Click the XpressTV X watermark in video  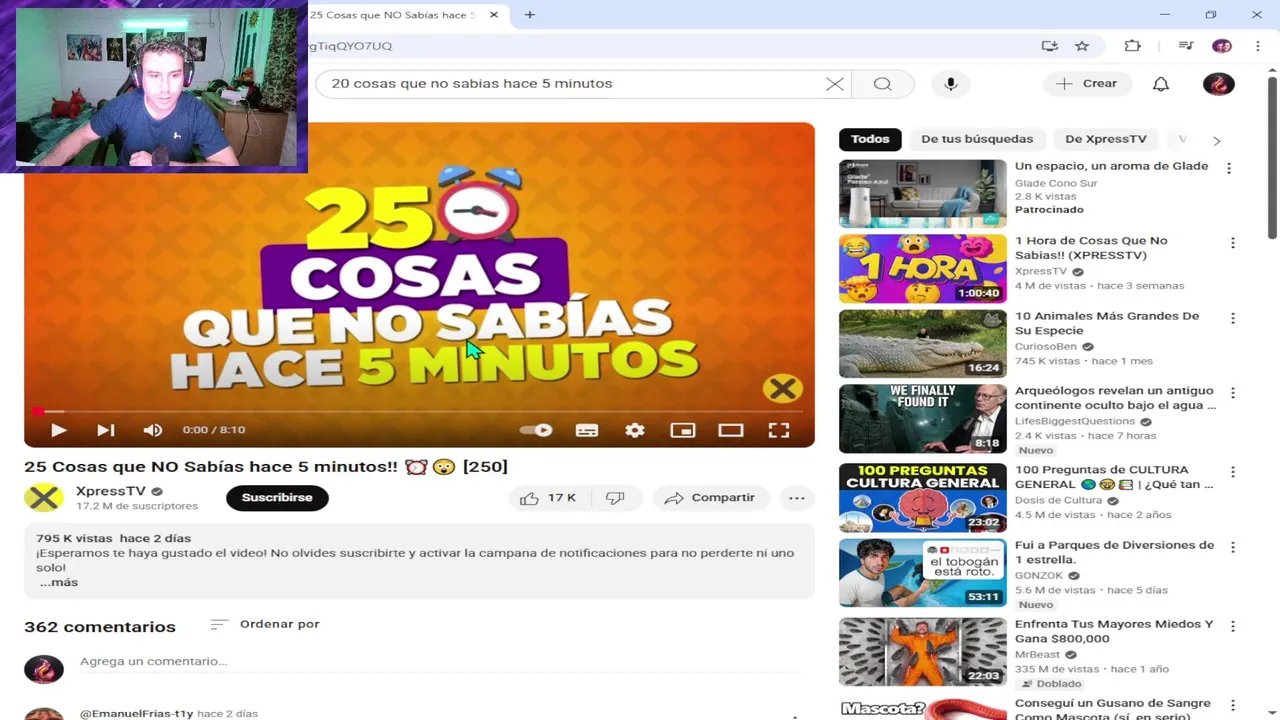783,389
